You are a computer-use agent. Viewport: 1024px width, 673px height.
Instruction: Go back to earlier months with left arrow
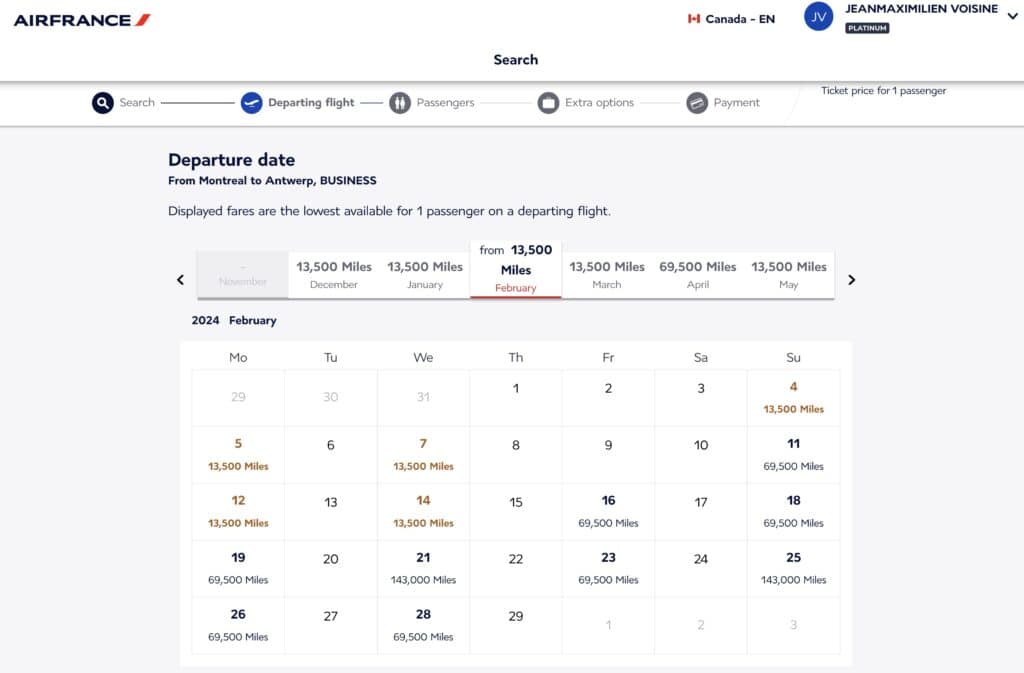[181, 280]
